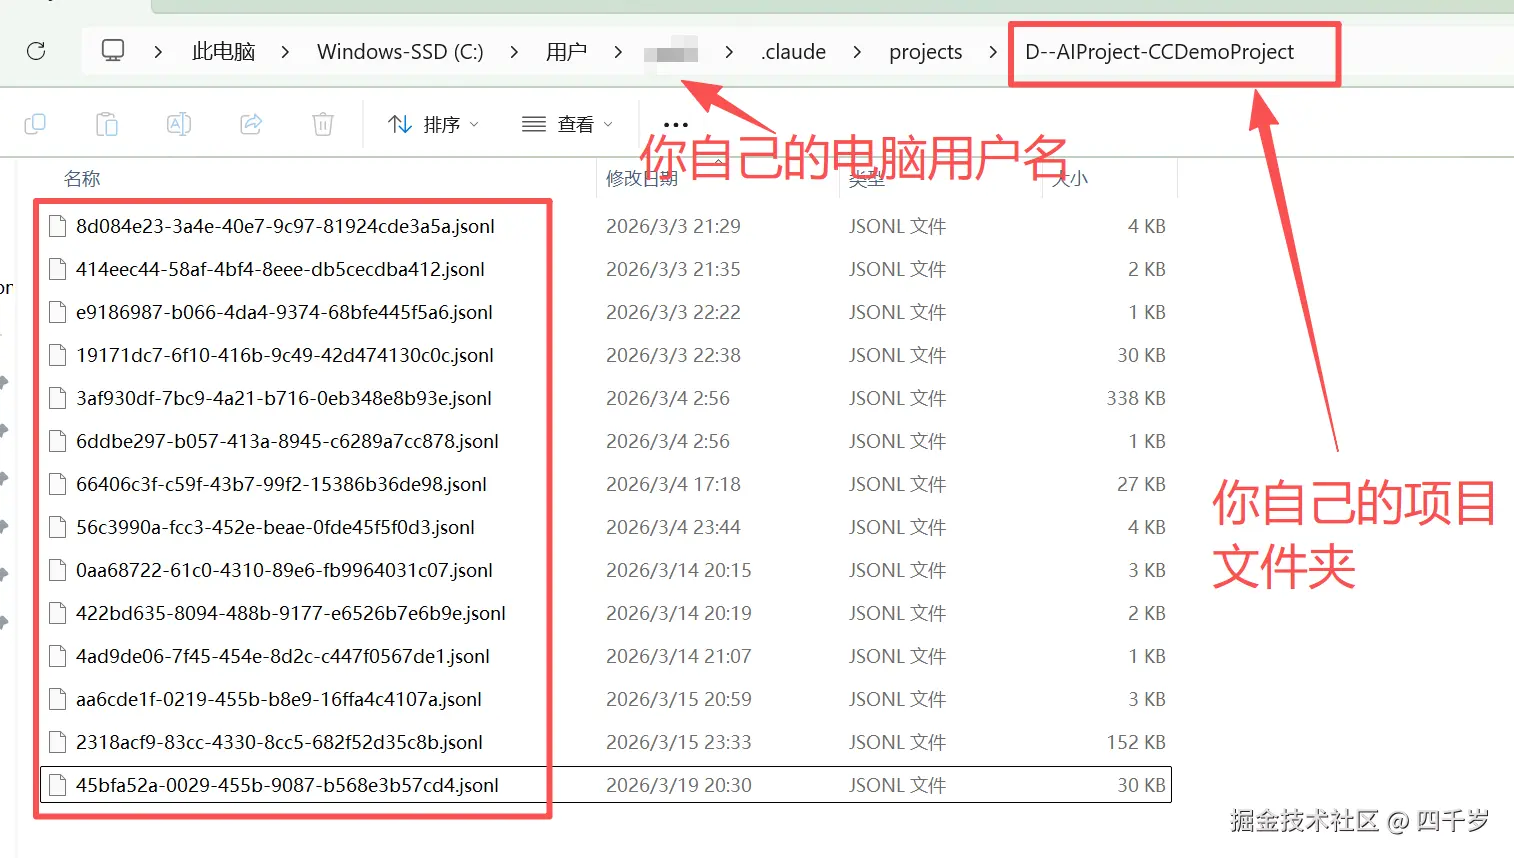Click the breadcrumb chevron after projects
The height and width of the screenshot is (858, 1514).
click(x=989, y=51)
